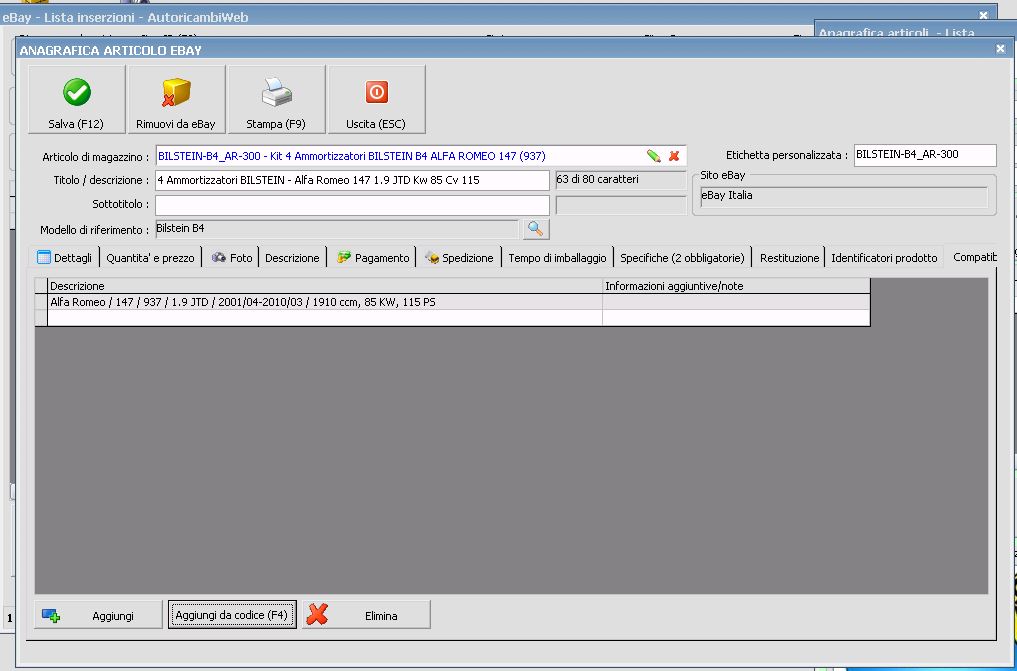Switch to the Descrizione tab

[x=292, y=257]
